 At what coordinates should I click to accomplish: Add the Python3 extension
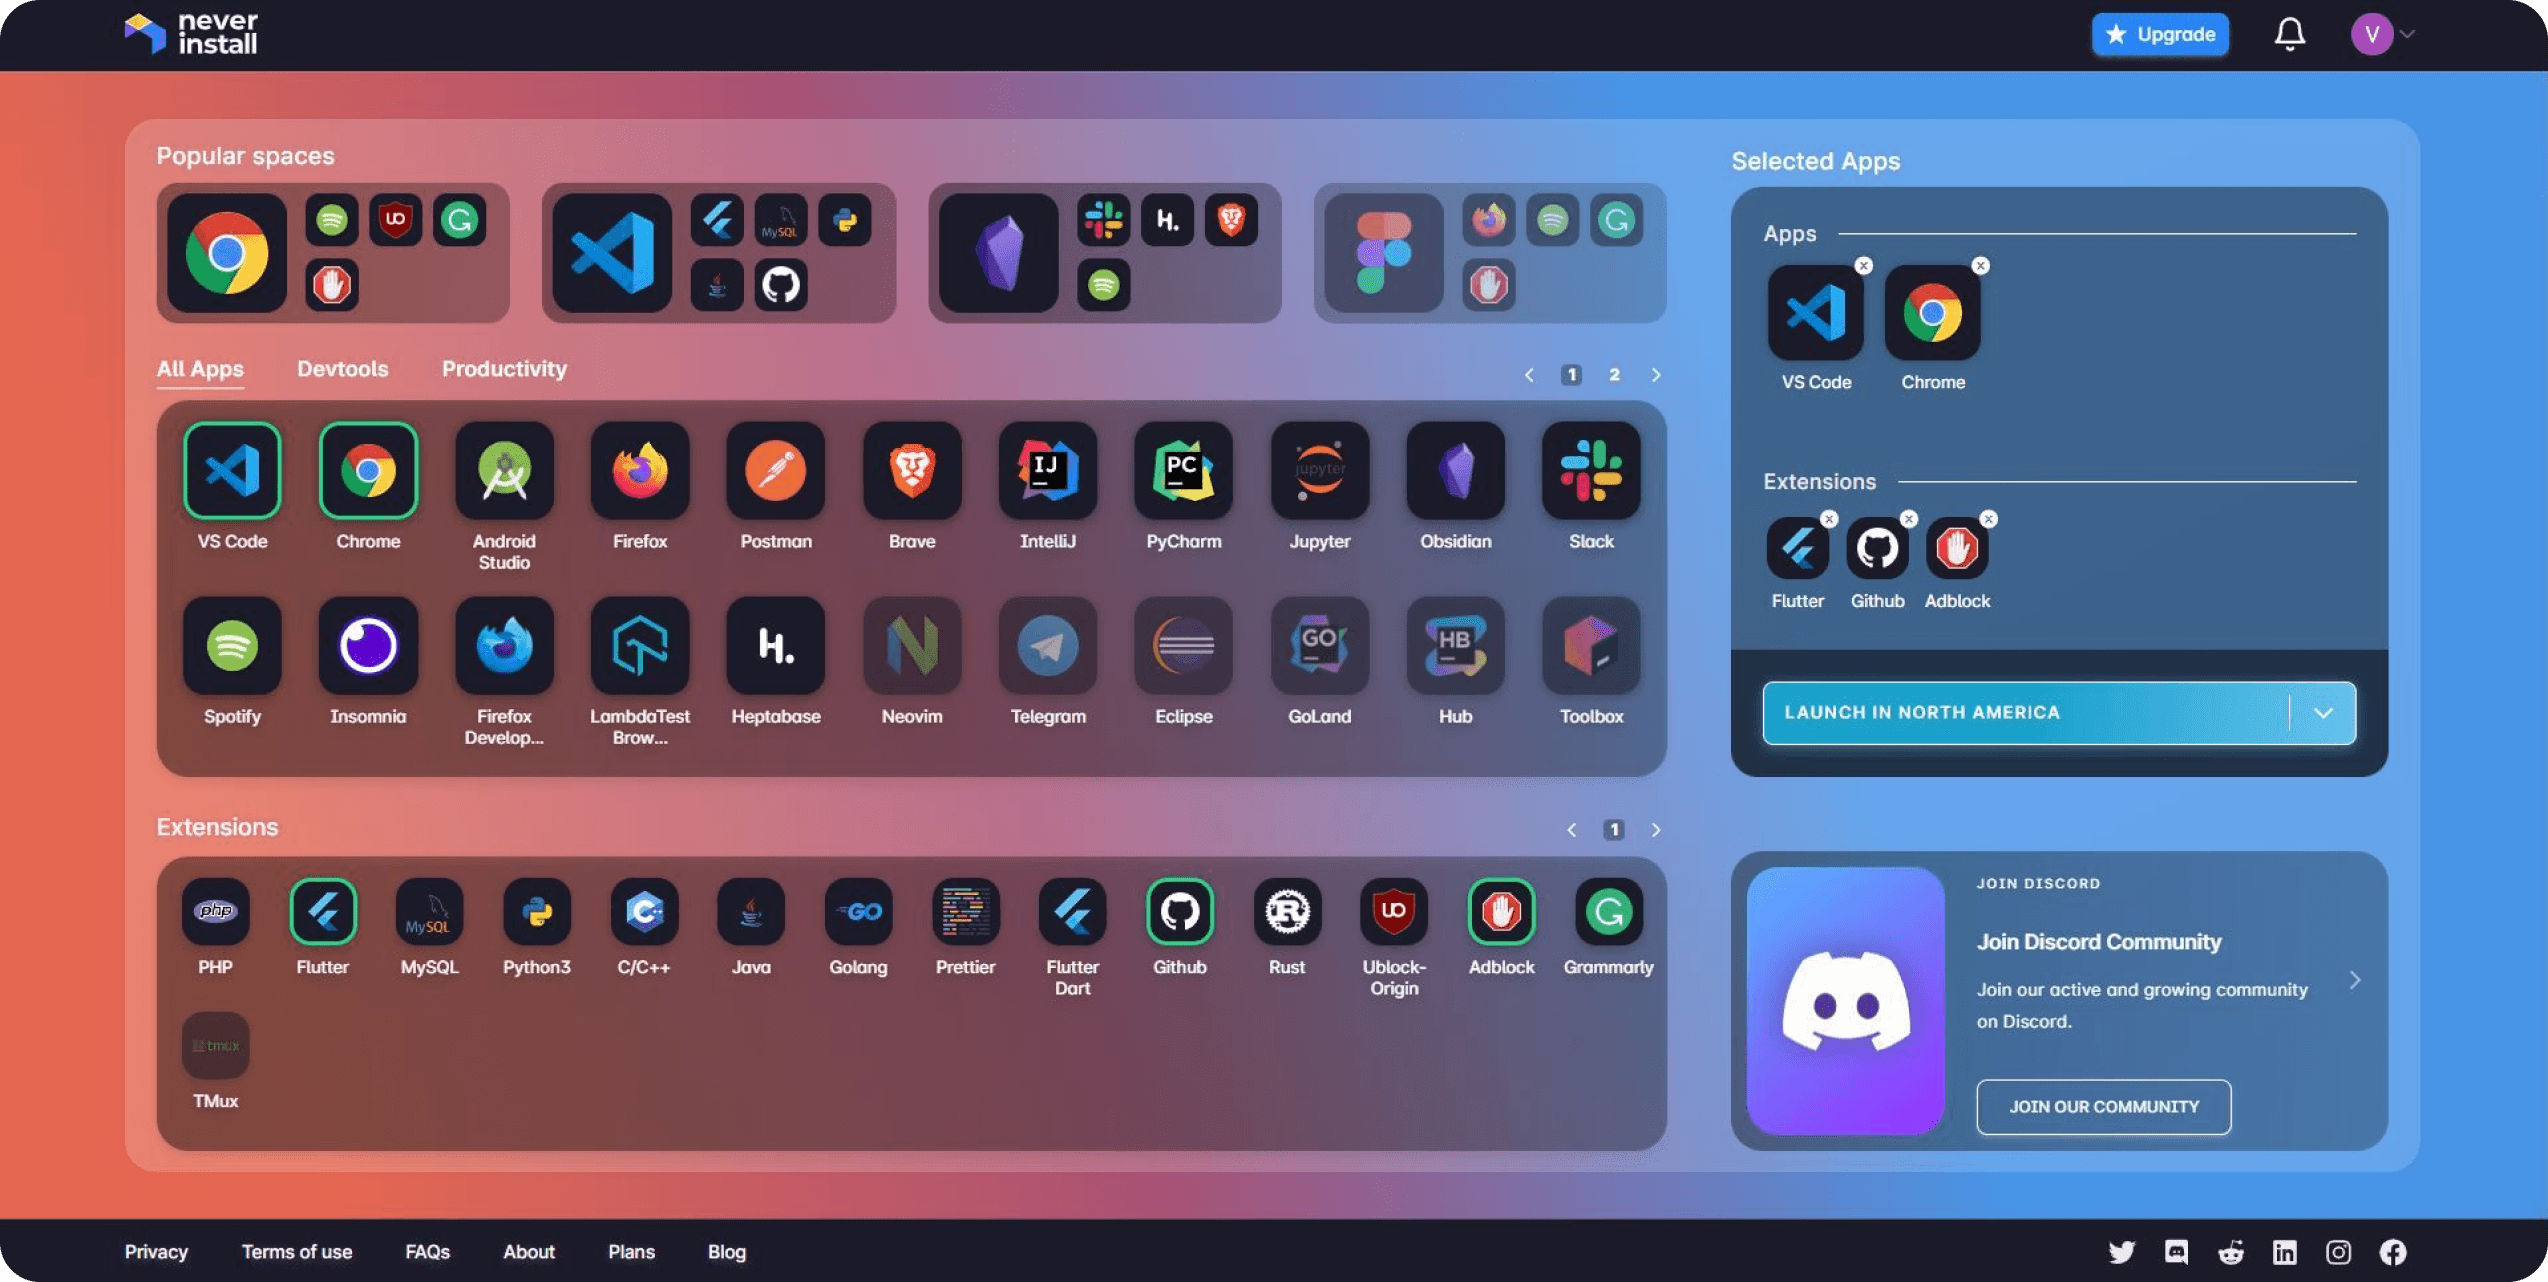click(x=537, y=911)
